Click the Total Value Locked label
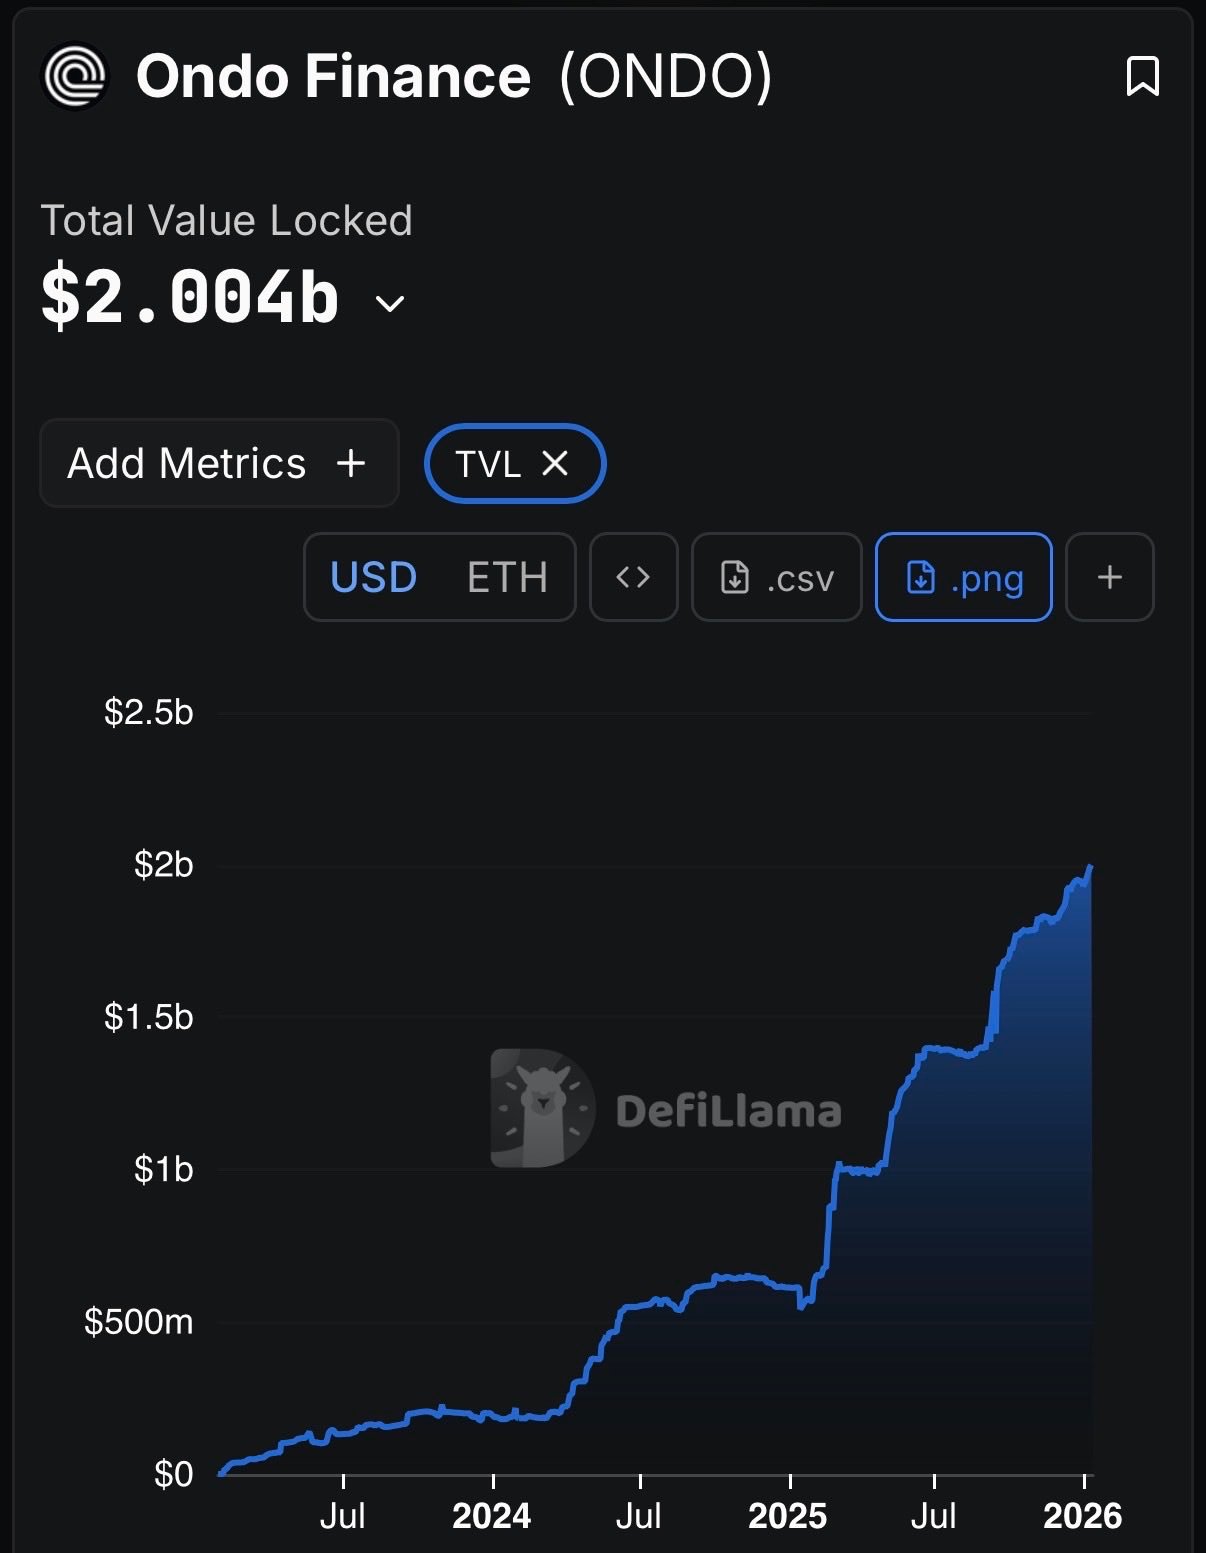Screen dimensions: 1206x1553 (x=226, y=220)
